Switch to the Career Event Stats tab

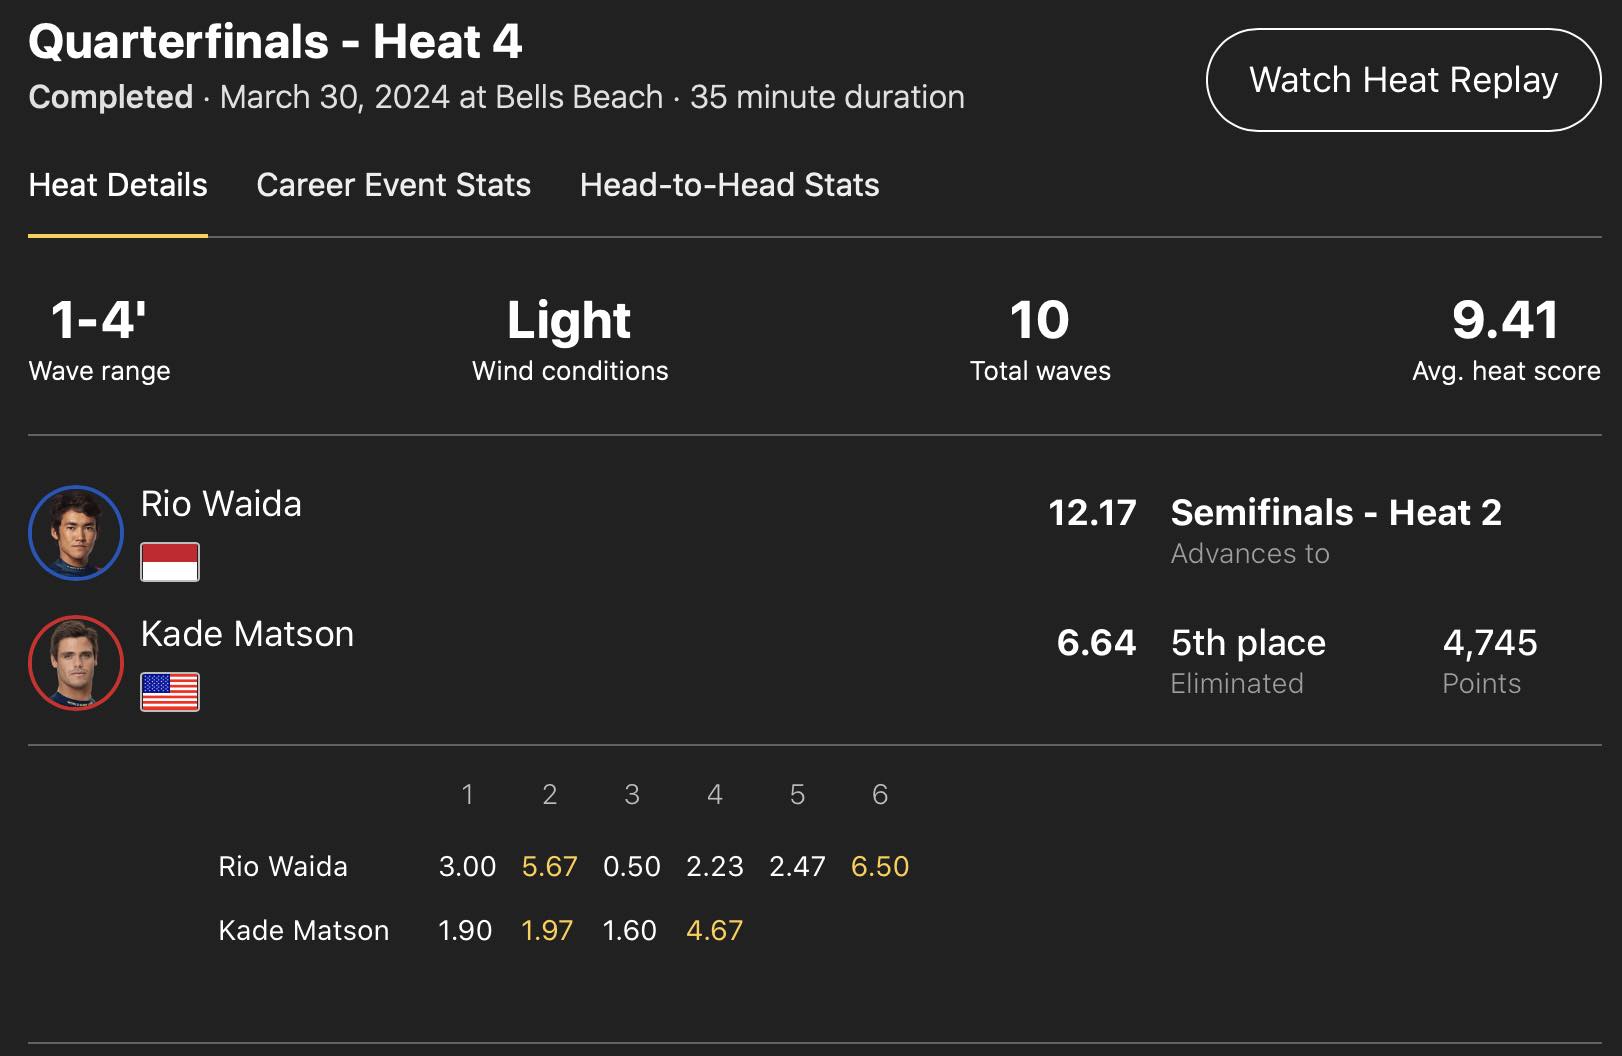[x=393, y=185]
